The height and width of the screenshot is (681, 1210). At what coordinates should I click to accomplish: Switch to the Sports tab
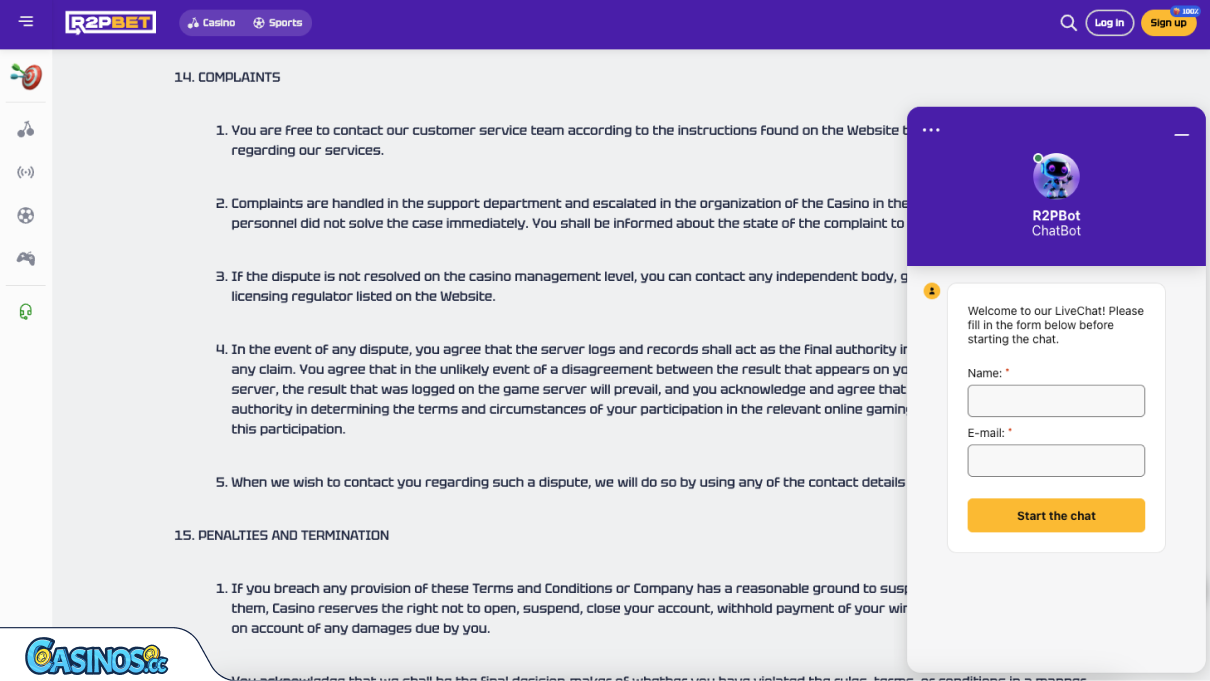pyautogui.click(x=278, y=23)
